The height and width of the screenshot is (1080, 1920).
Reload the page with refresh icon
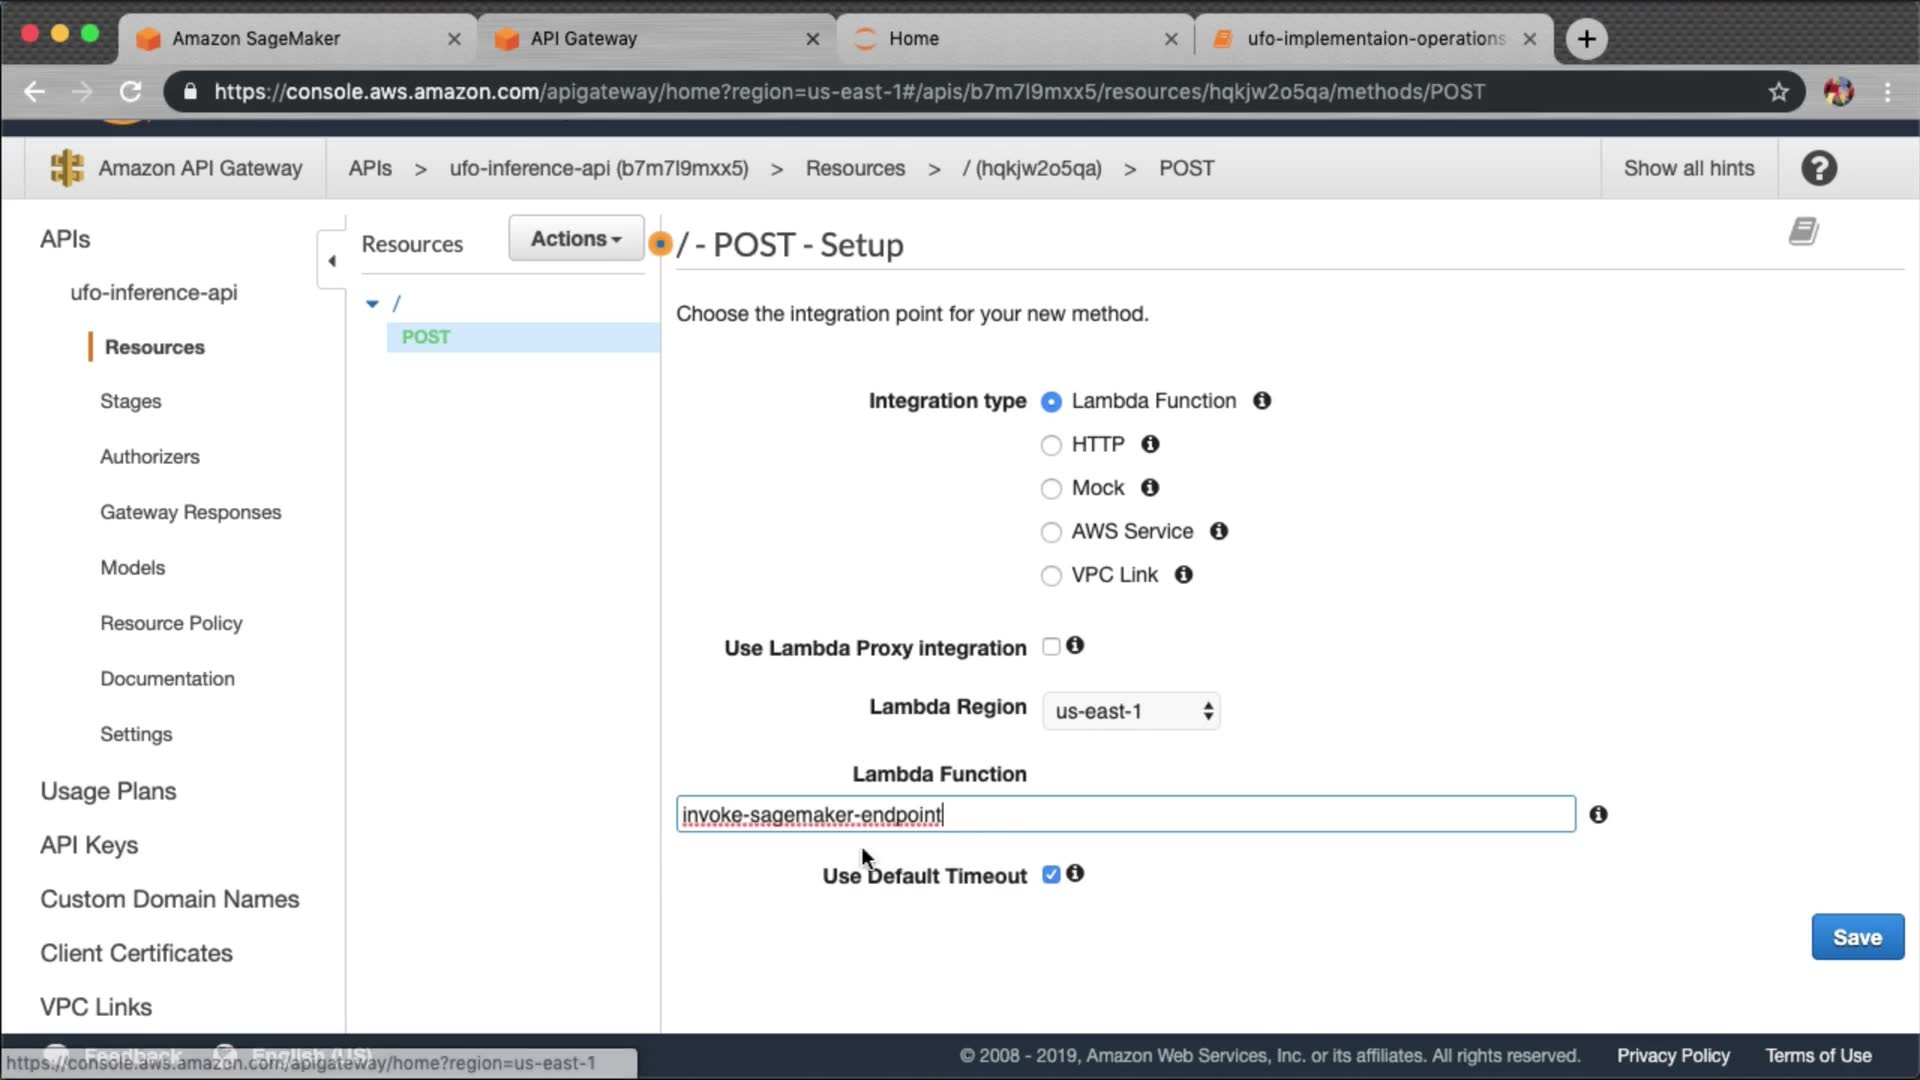[130, 92]
